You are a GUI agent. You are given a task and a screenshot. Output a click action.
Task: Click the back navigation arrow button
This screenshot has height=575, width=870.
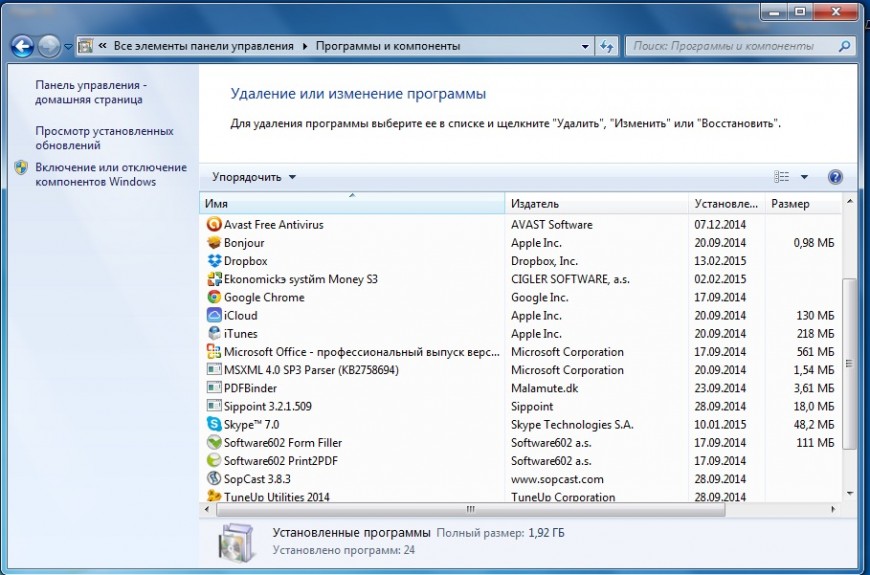22,46
